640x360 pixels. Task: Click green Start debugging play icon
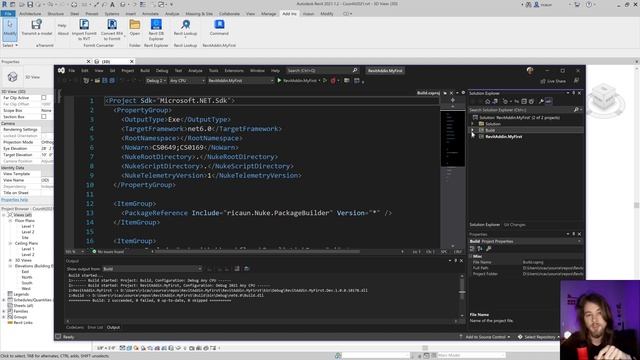coord(279,80)
